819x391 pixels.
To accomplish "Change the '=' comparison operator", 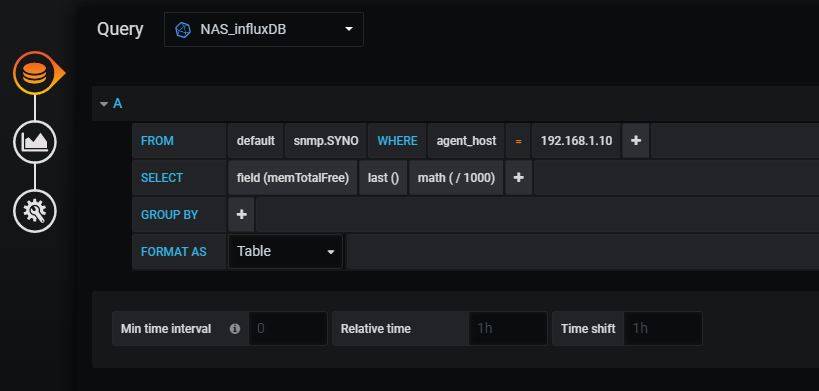I will click(x=518, y=141).
